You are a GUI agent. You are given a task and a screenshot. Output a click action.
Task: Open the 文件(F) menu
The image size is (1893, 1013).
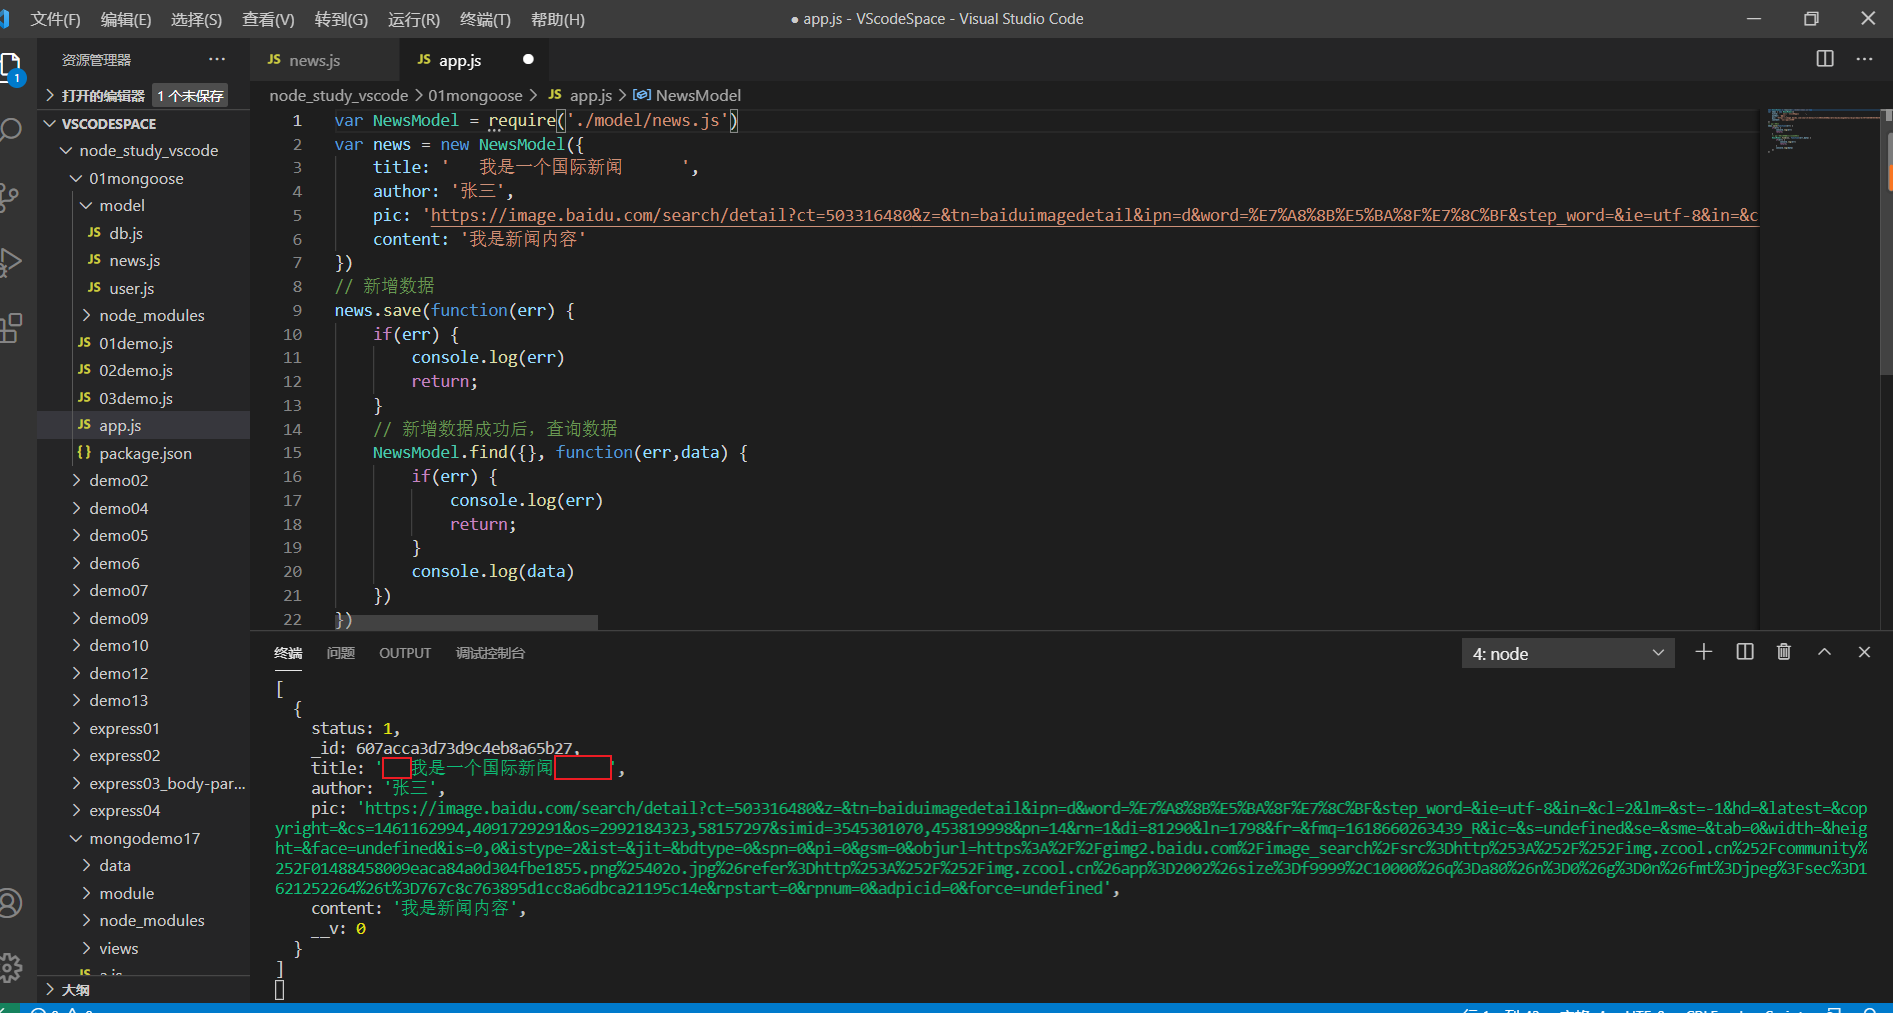55,19
